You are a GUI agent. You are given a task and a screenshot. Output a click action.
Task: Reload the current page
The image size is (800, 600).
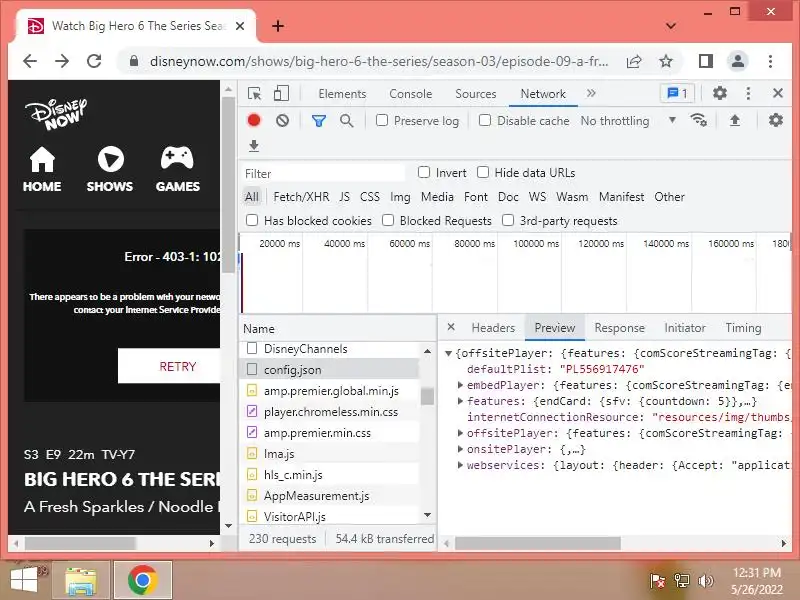click(94, 61)
